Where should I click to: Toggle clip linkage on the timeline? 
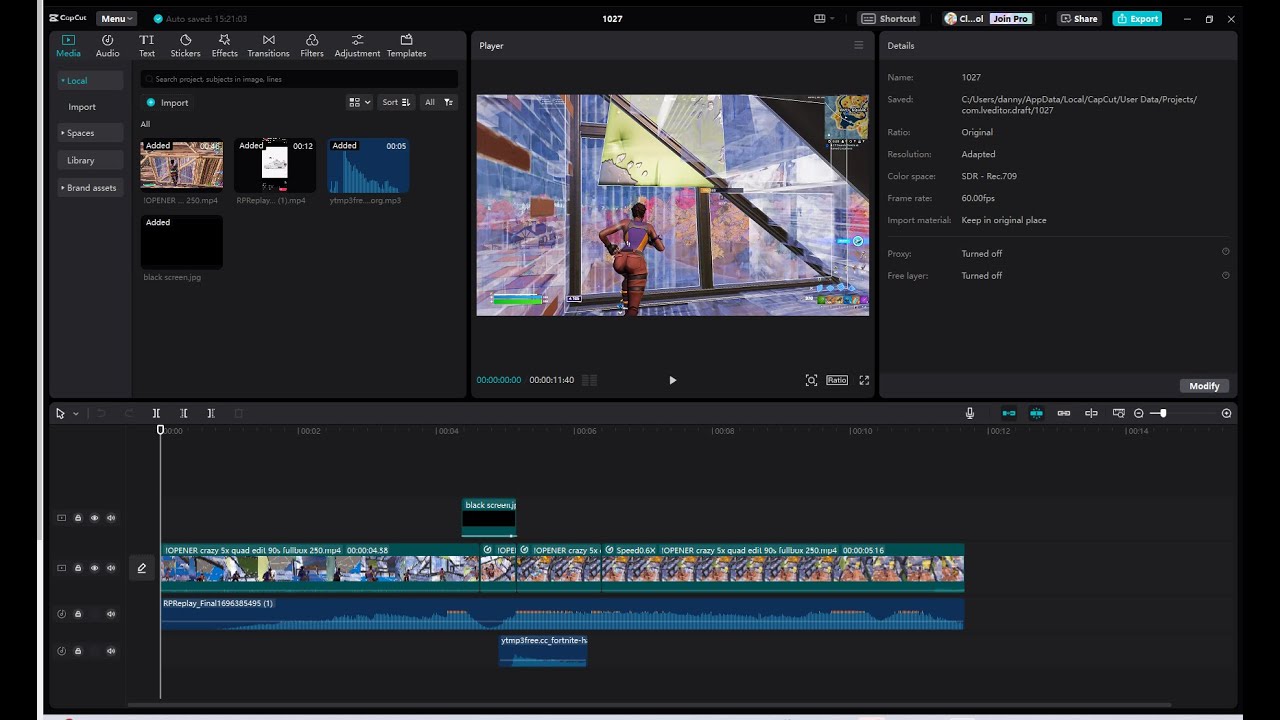pyautogui.click(x=1064, y=413)
